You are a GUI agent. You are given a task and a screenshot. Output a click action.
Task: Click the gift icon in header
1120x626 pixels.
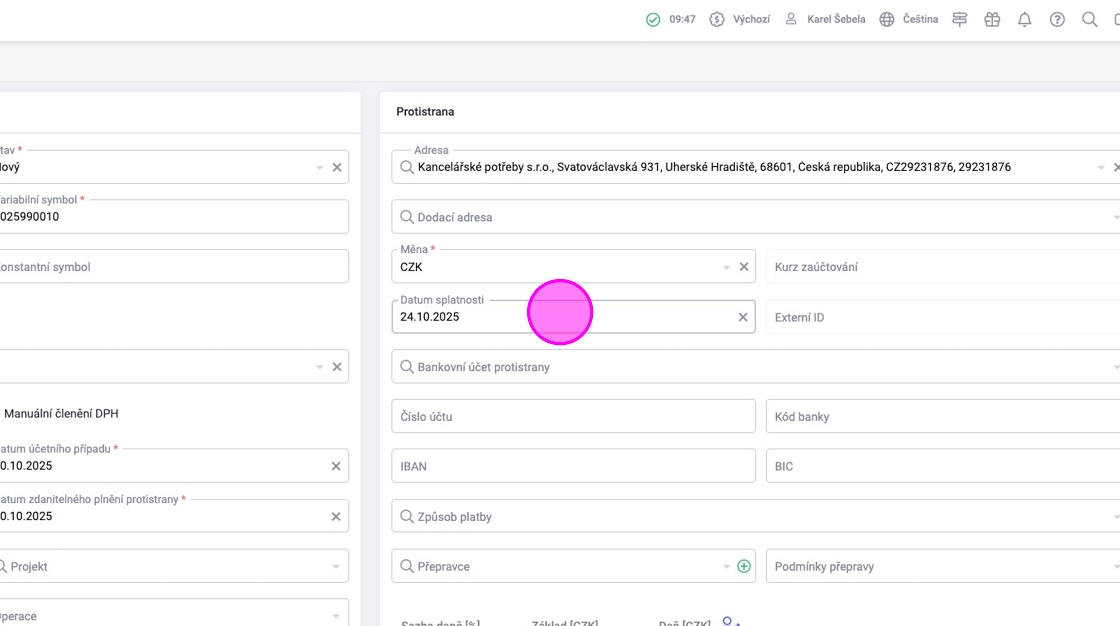[992, 19]
